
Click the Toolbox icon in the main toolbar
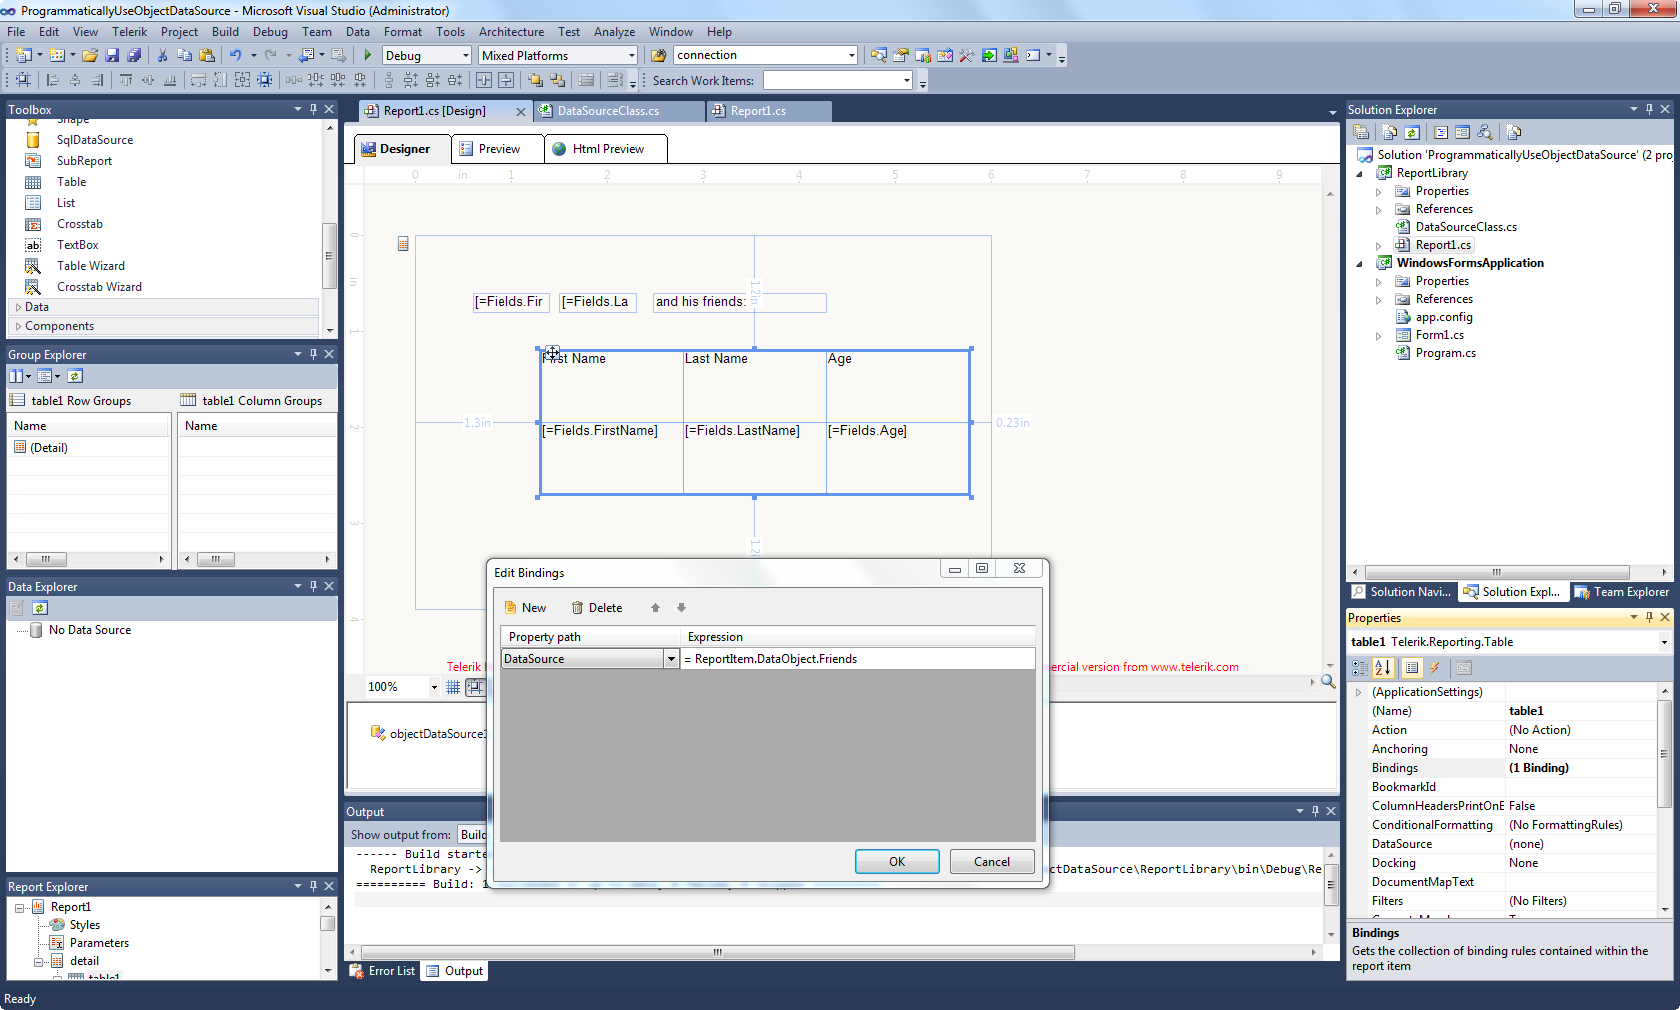click(966, 56)
